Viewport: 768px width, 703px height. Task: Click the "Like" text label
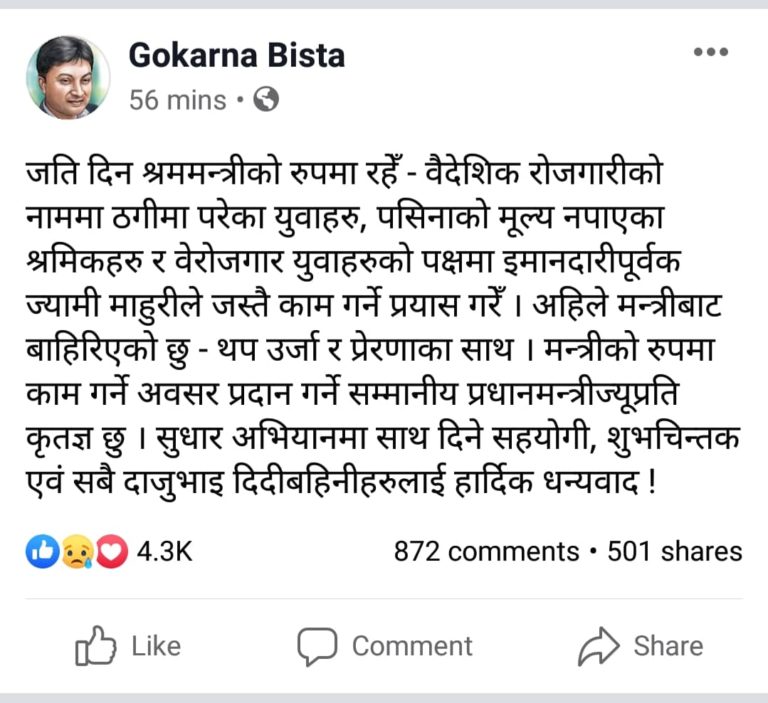[156, 646]
